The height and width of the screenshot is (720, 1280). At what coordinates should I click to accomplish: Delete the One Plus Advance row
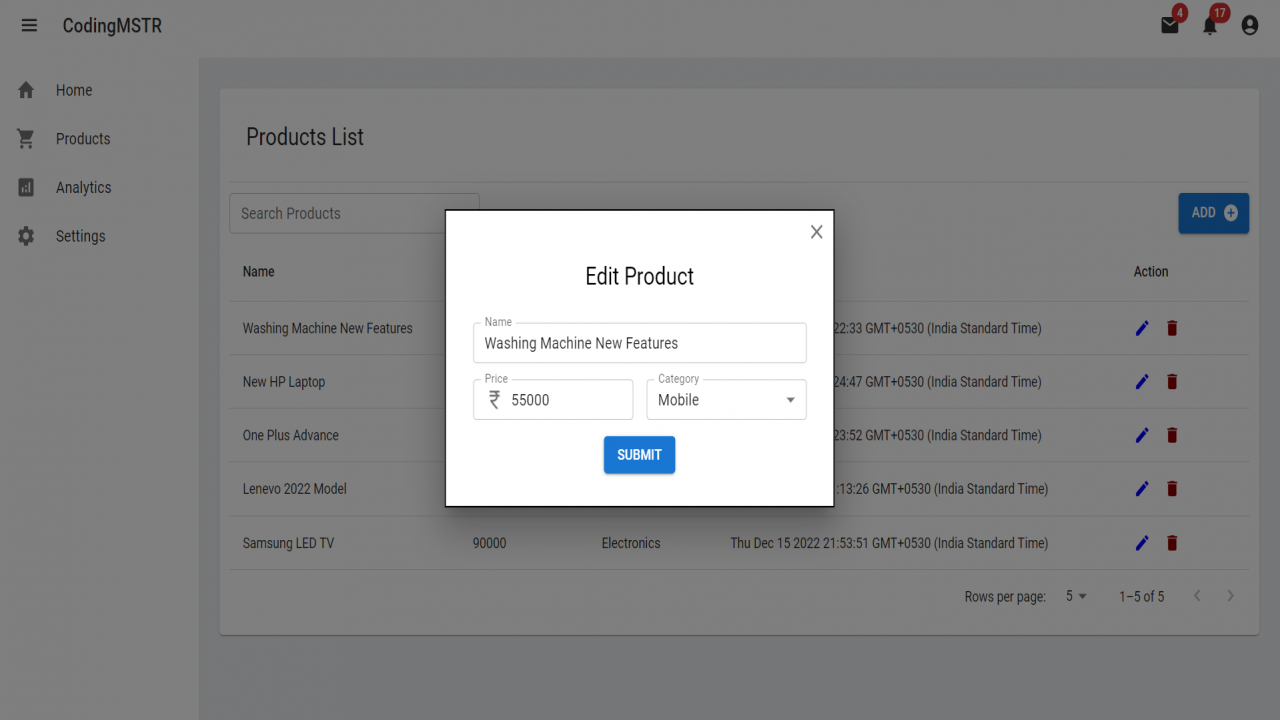[x=1172, y=435]
